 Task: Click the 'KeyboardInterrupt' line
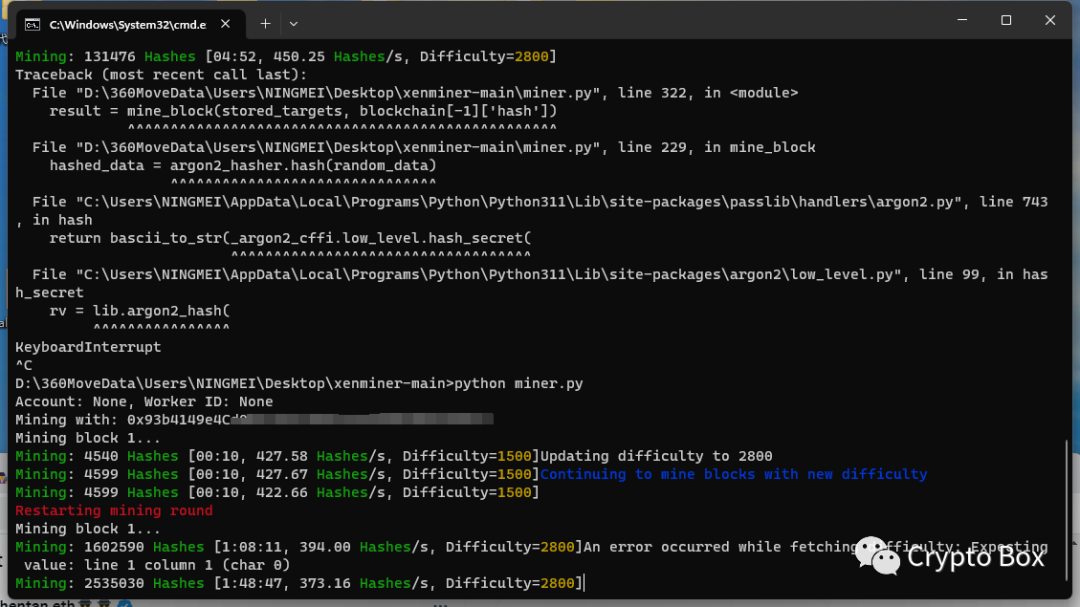coord(88,347)
